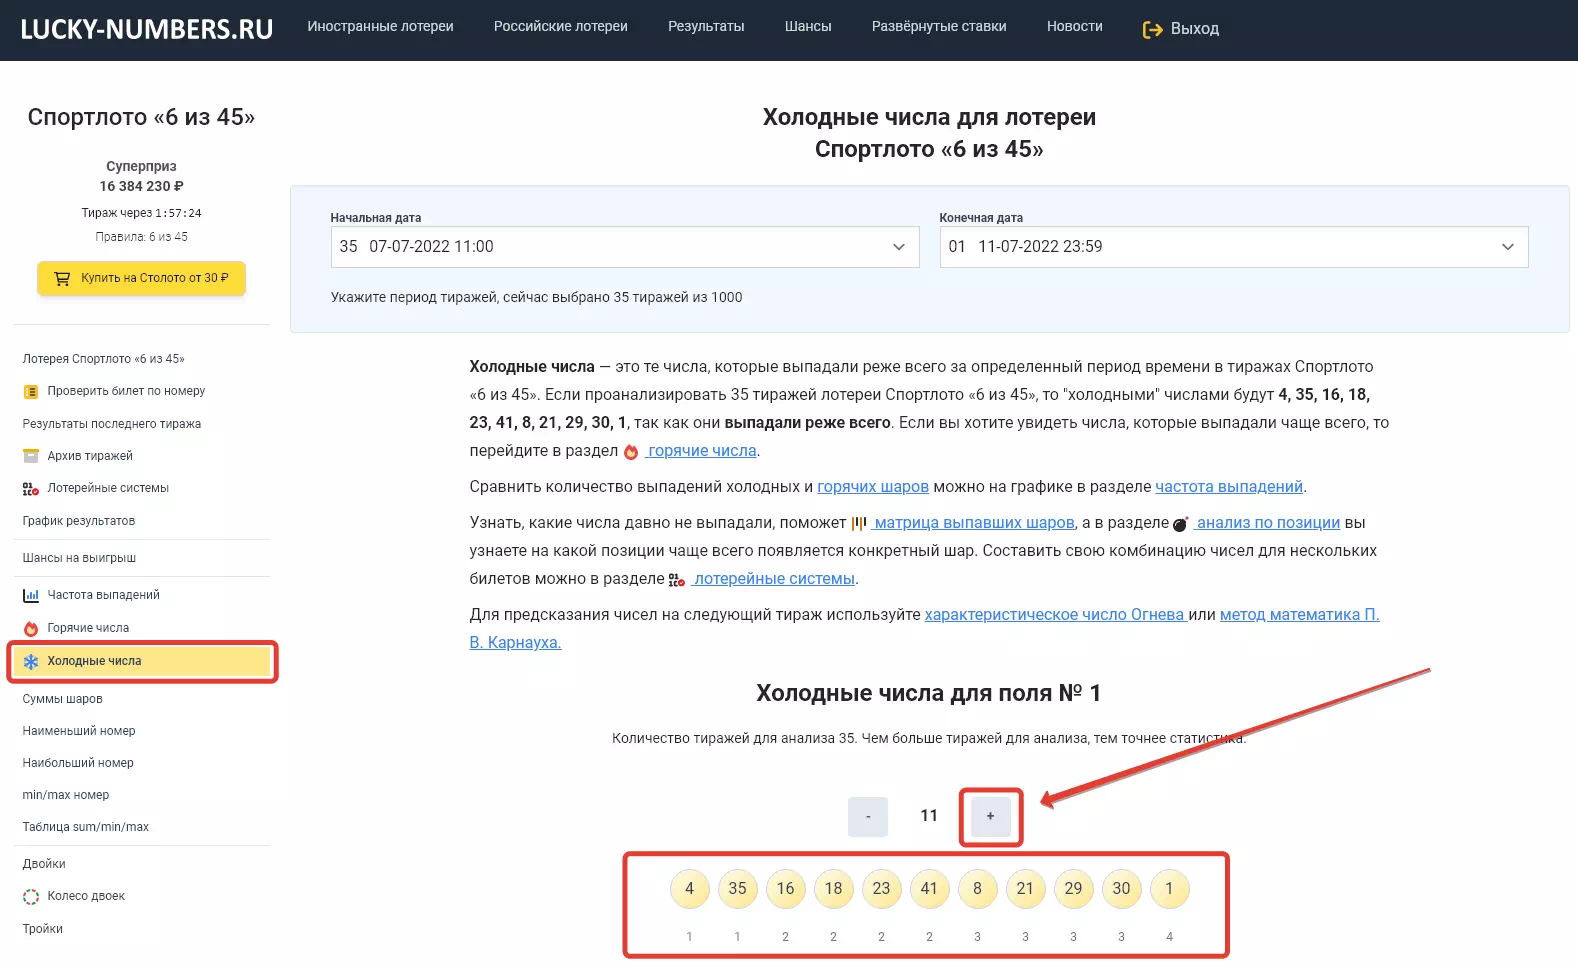This screenshot has width=1578, height=967.
Task: Open the Шансы menu item
Action: click(808, 27)
